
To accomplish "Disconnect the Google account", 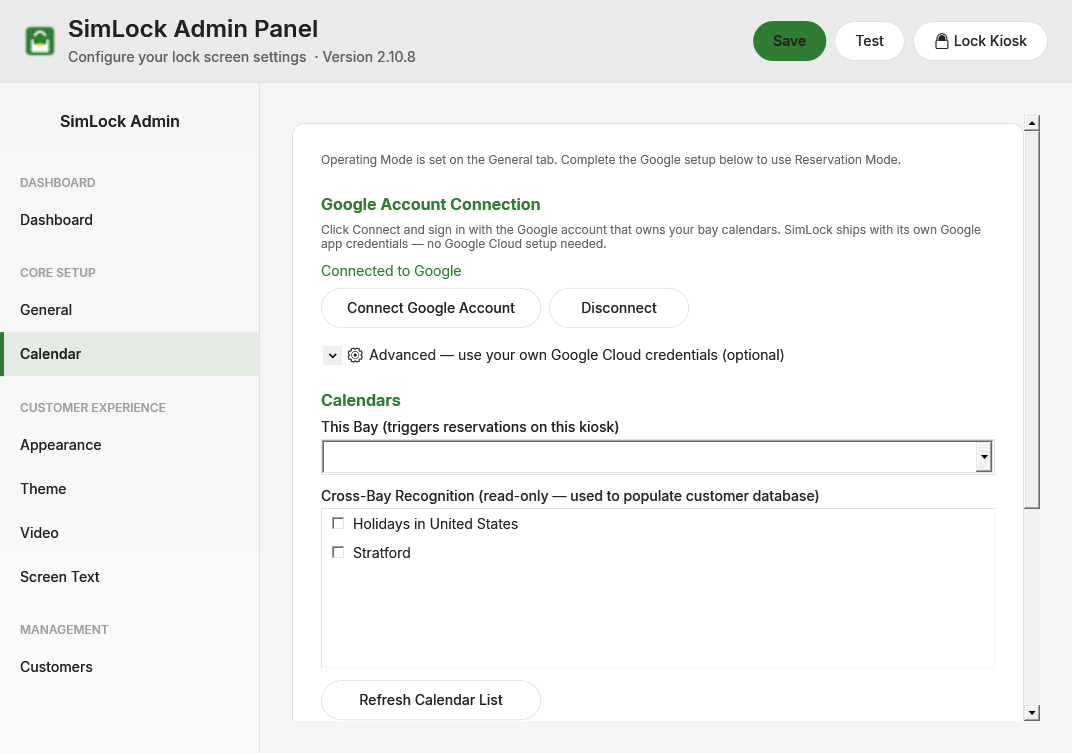I will [618, 308].
